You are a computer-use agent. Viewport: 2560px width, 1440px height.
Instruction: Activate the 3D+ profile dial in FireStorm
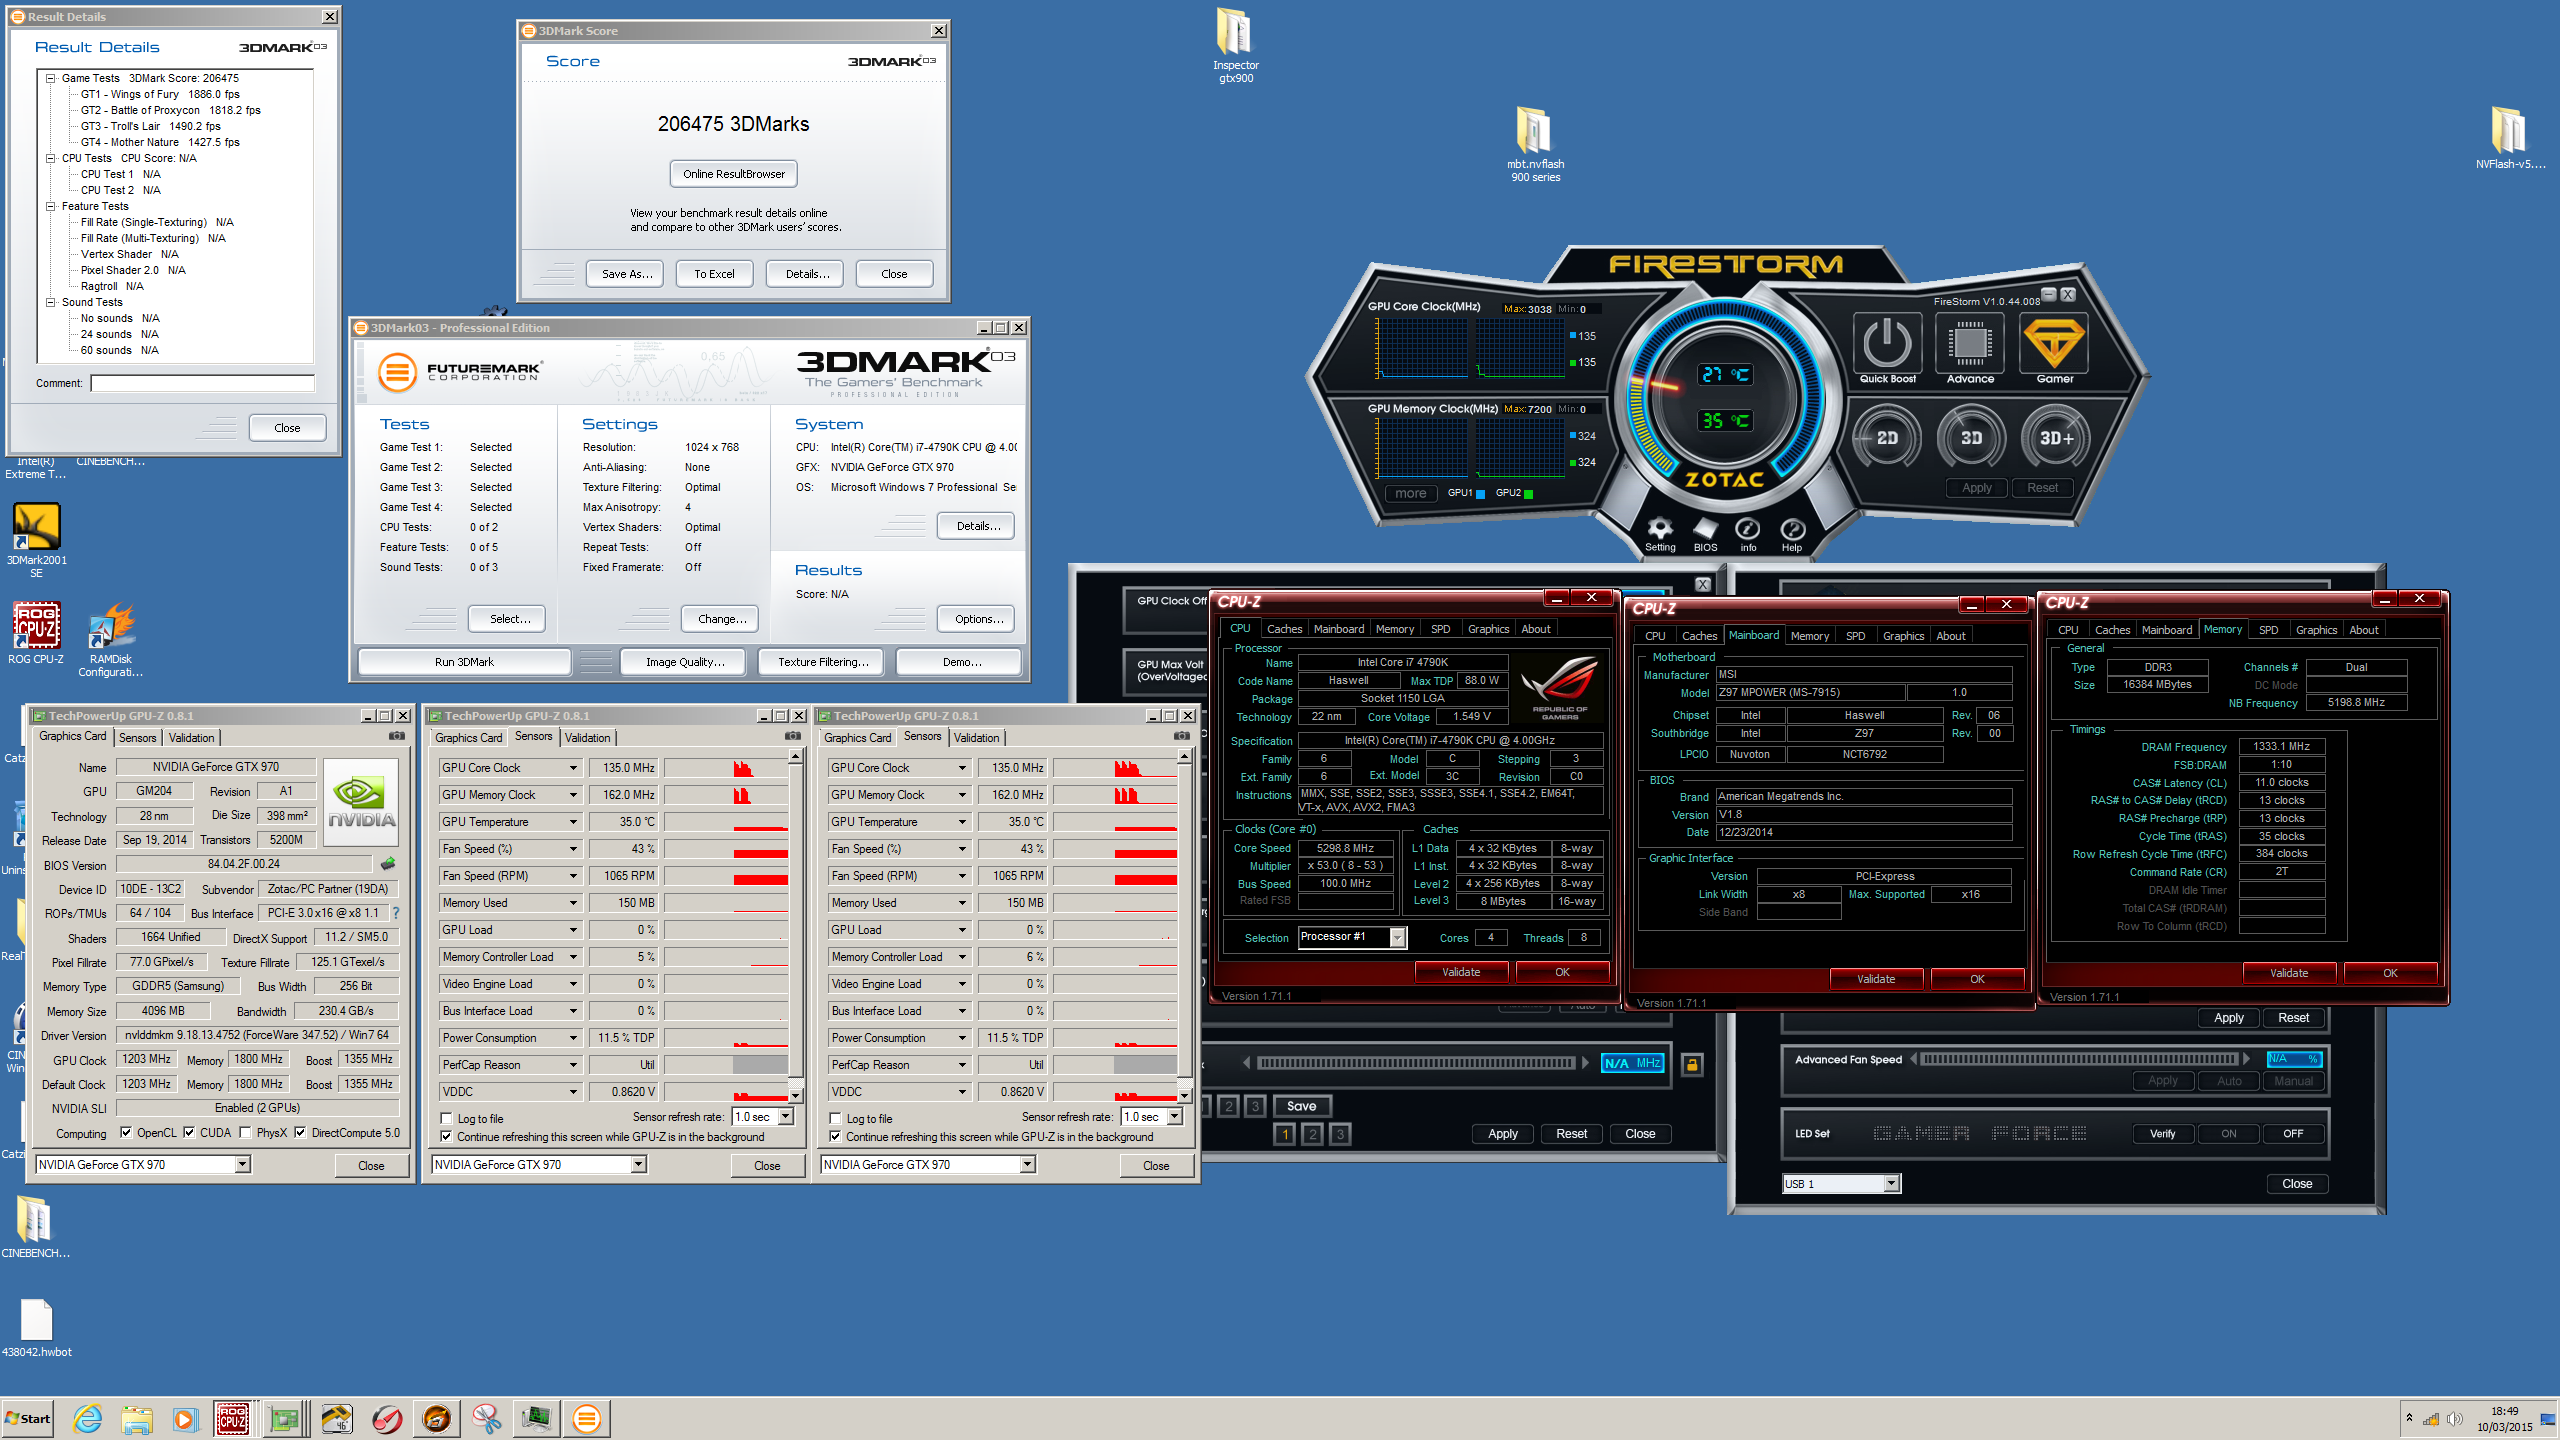(2056, 438)
